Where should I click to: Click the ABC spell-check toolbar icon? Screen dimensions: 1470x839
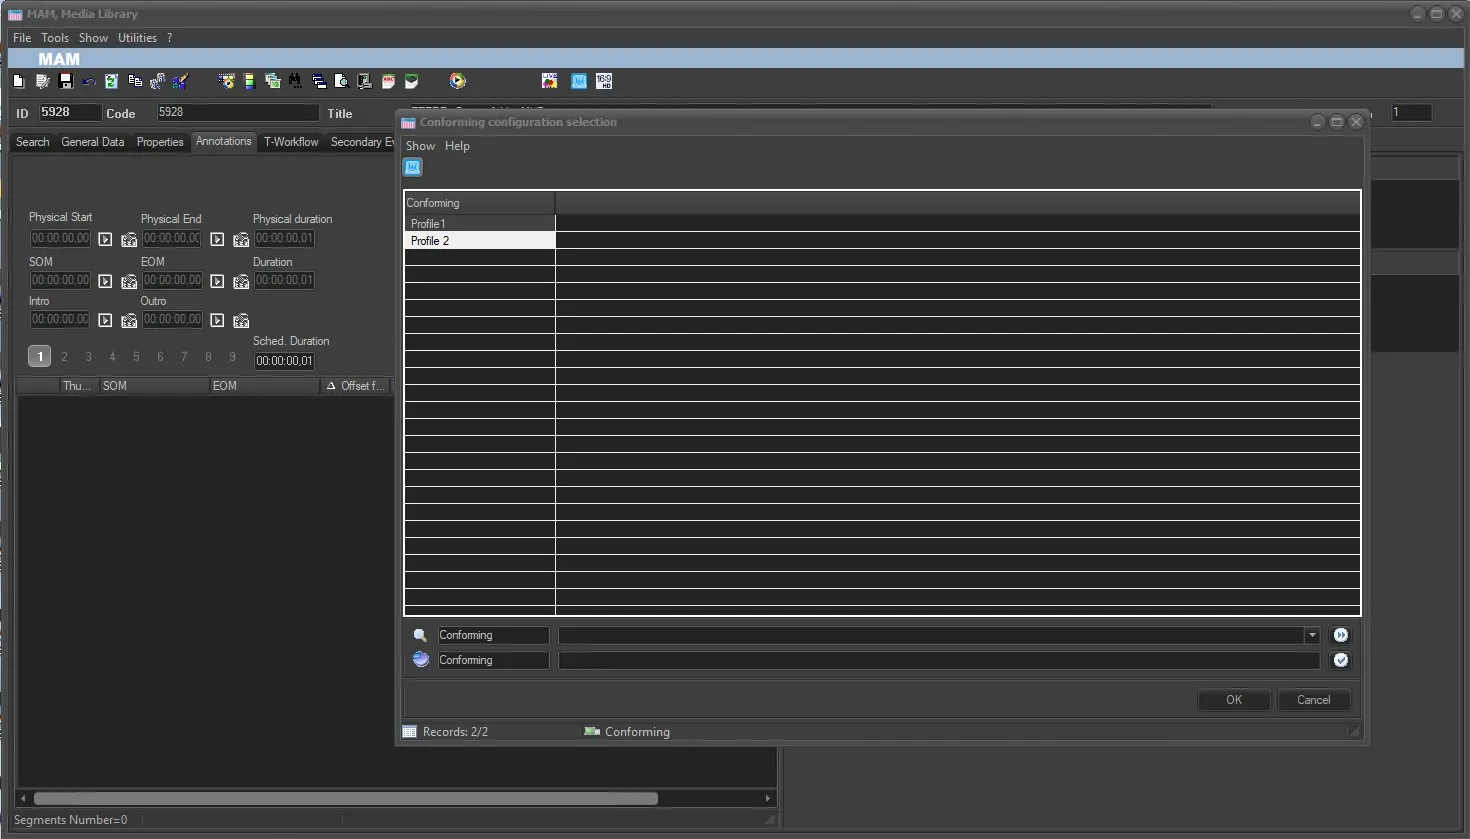(388, 81)
